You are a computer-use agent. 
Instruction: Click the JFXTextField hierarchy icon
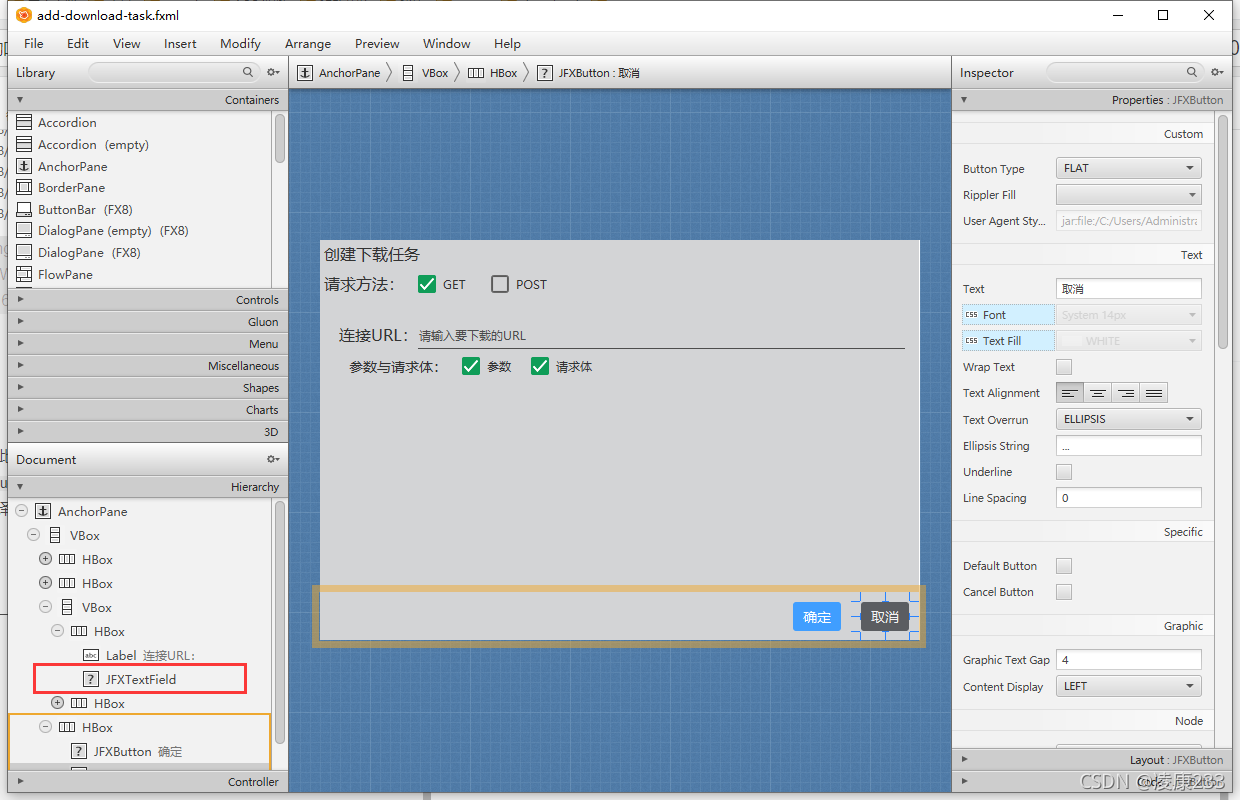click(x=91, y=679)
